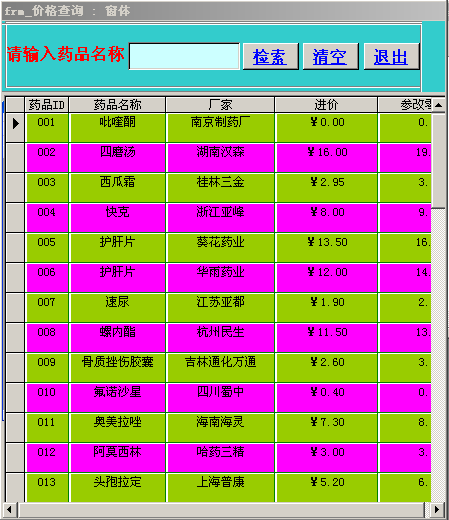Click drug ID cell 004
The width and height of the screenshot is (449, 520).
click(x=47, y=218)
